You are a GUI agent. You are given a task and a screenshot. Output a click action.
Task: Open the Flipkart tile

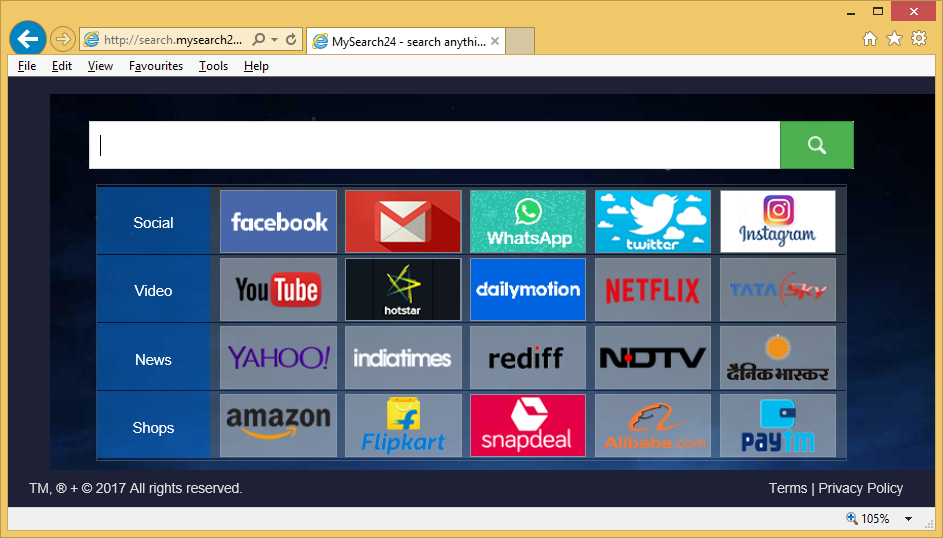coord(403,426)
